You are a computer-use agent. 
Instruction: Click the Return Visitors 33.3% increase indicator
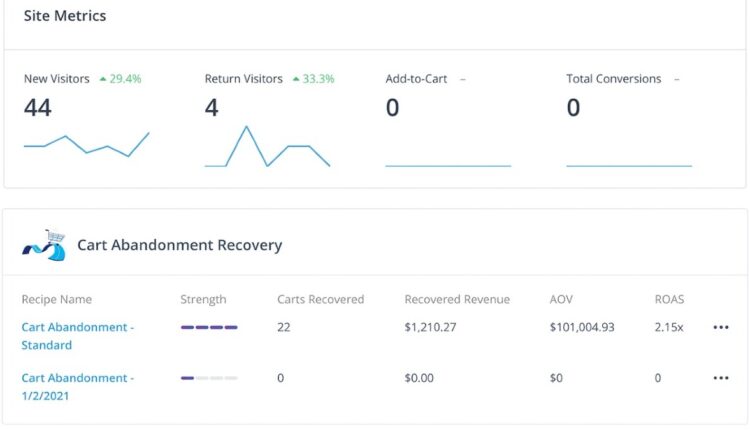tap(313, 79)
